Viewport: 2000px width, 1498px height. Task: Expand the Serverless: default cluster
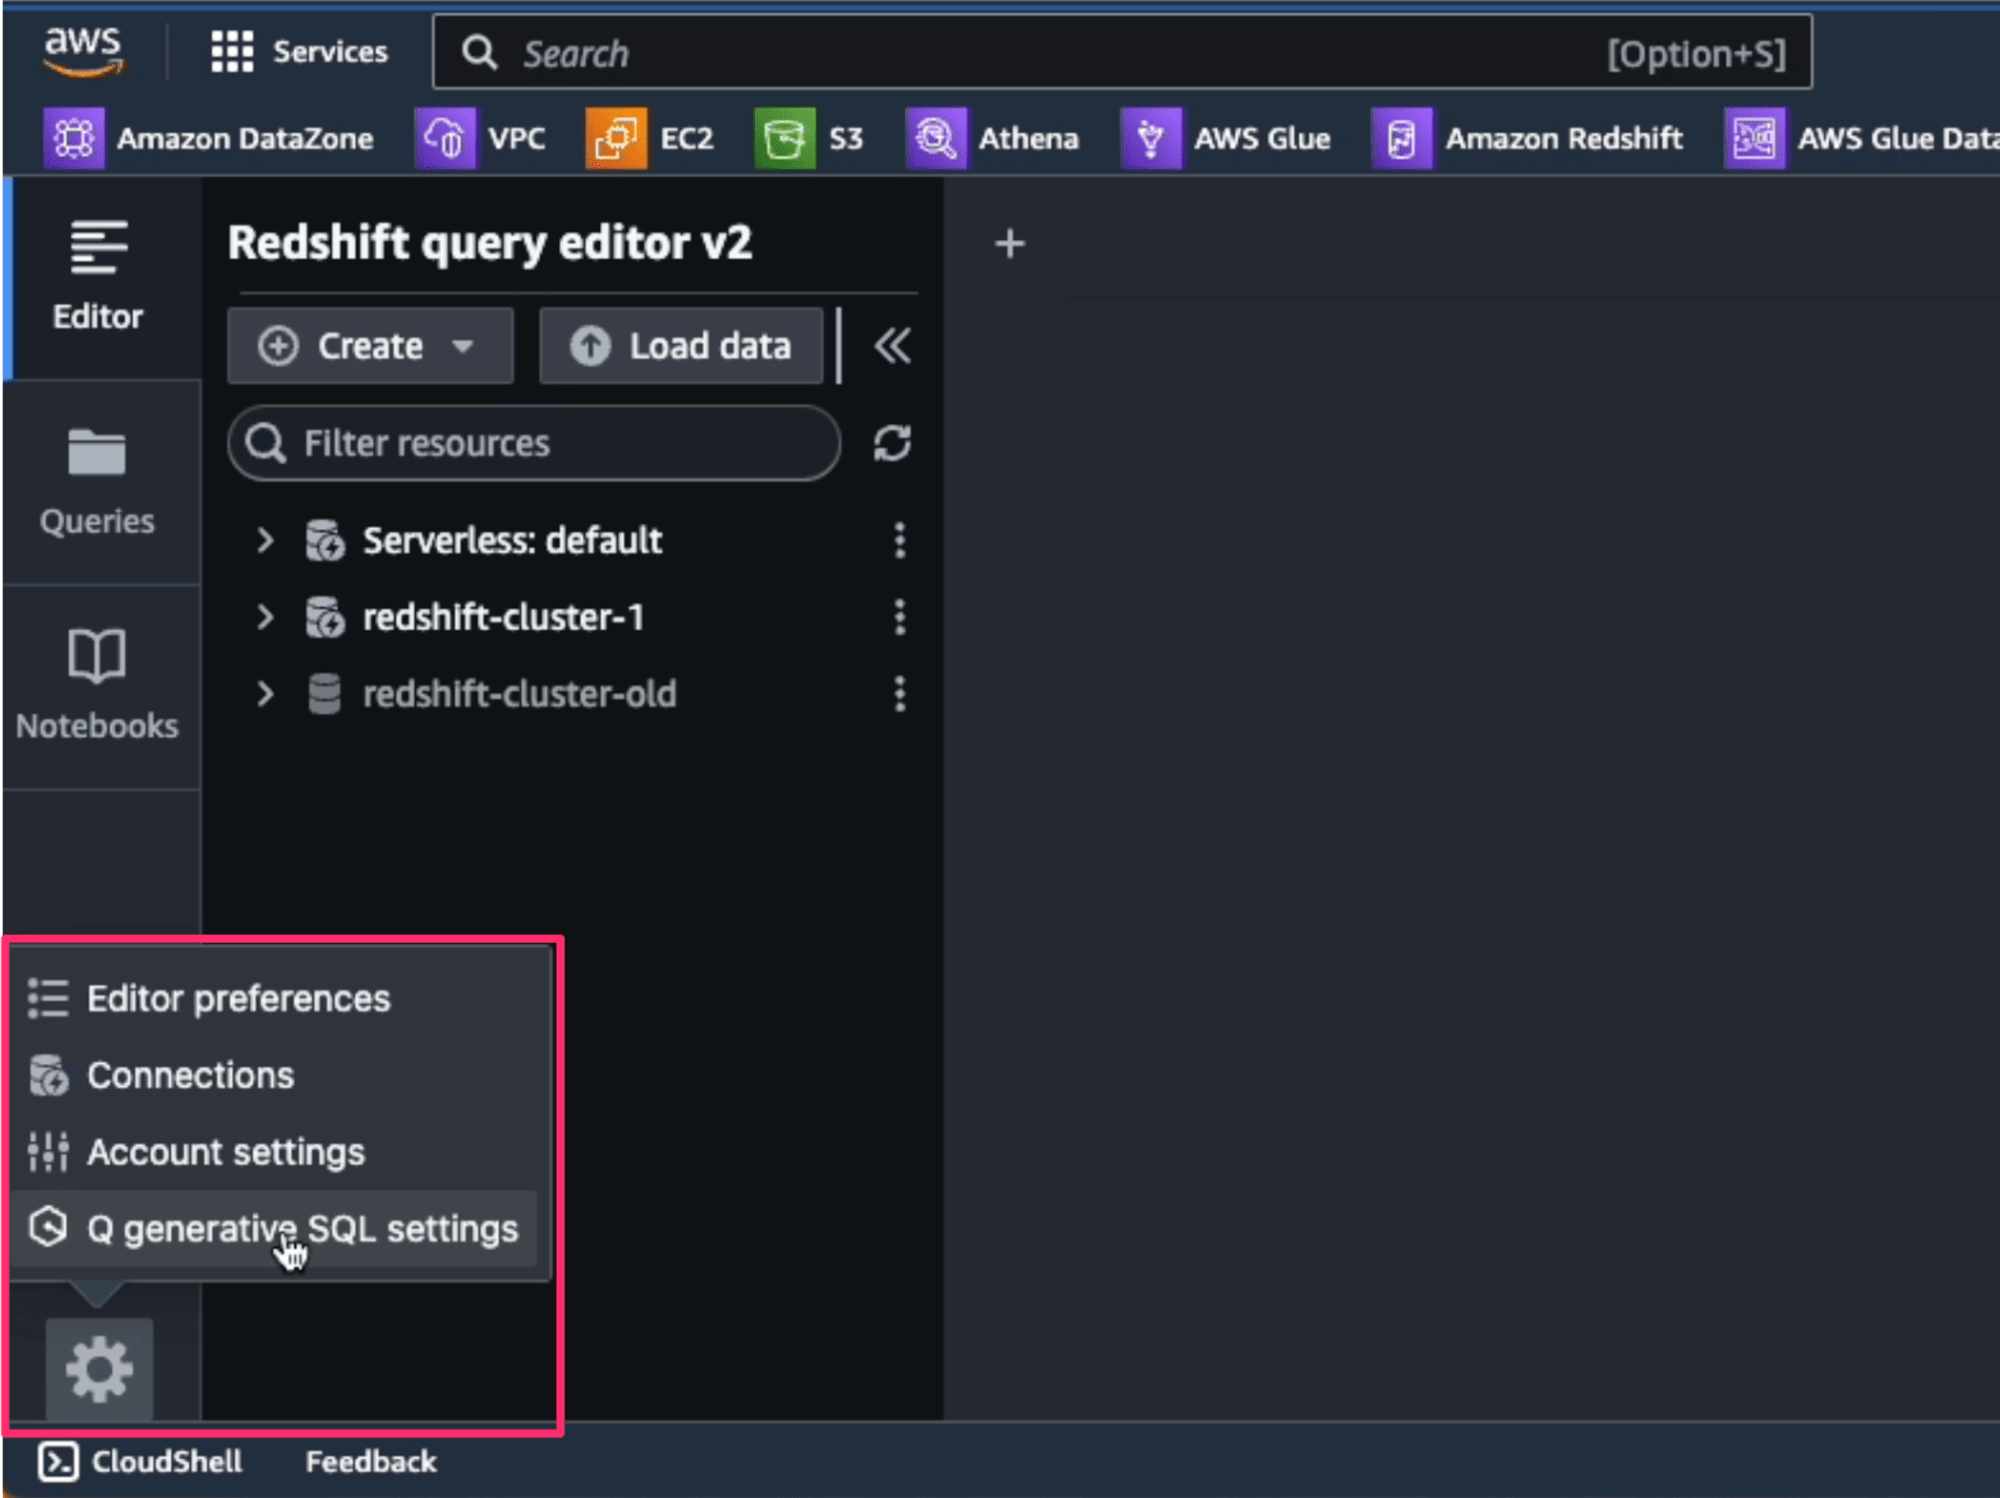pos(263,538)
